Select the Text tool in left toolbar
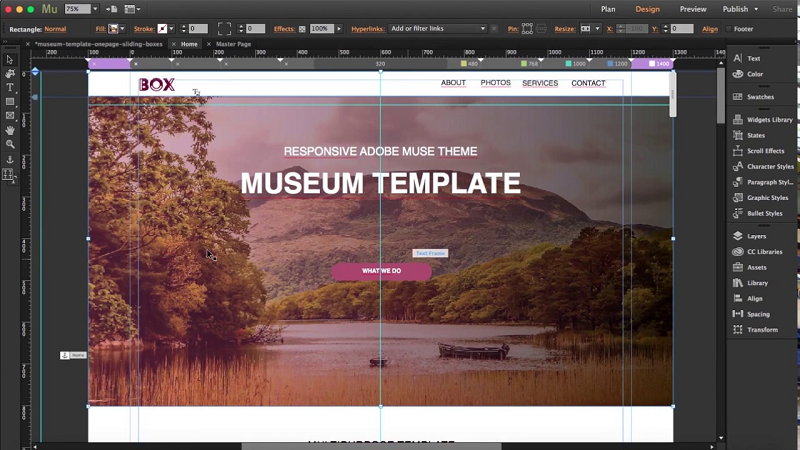800x450 pixels. tap(10, 88)
